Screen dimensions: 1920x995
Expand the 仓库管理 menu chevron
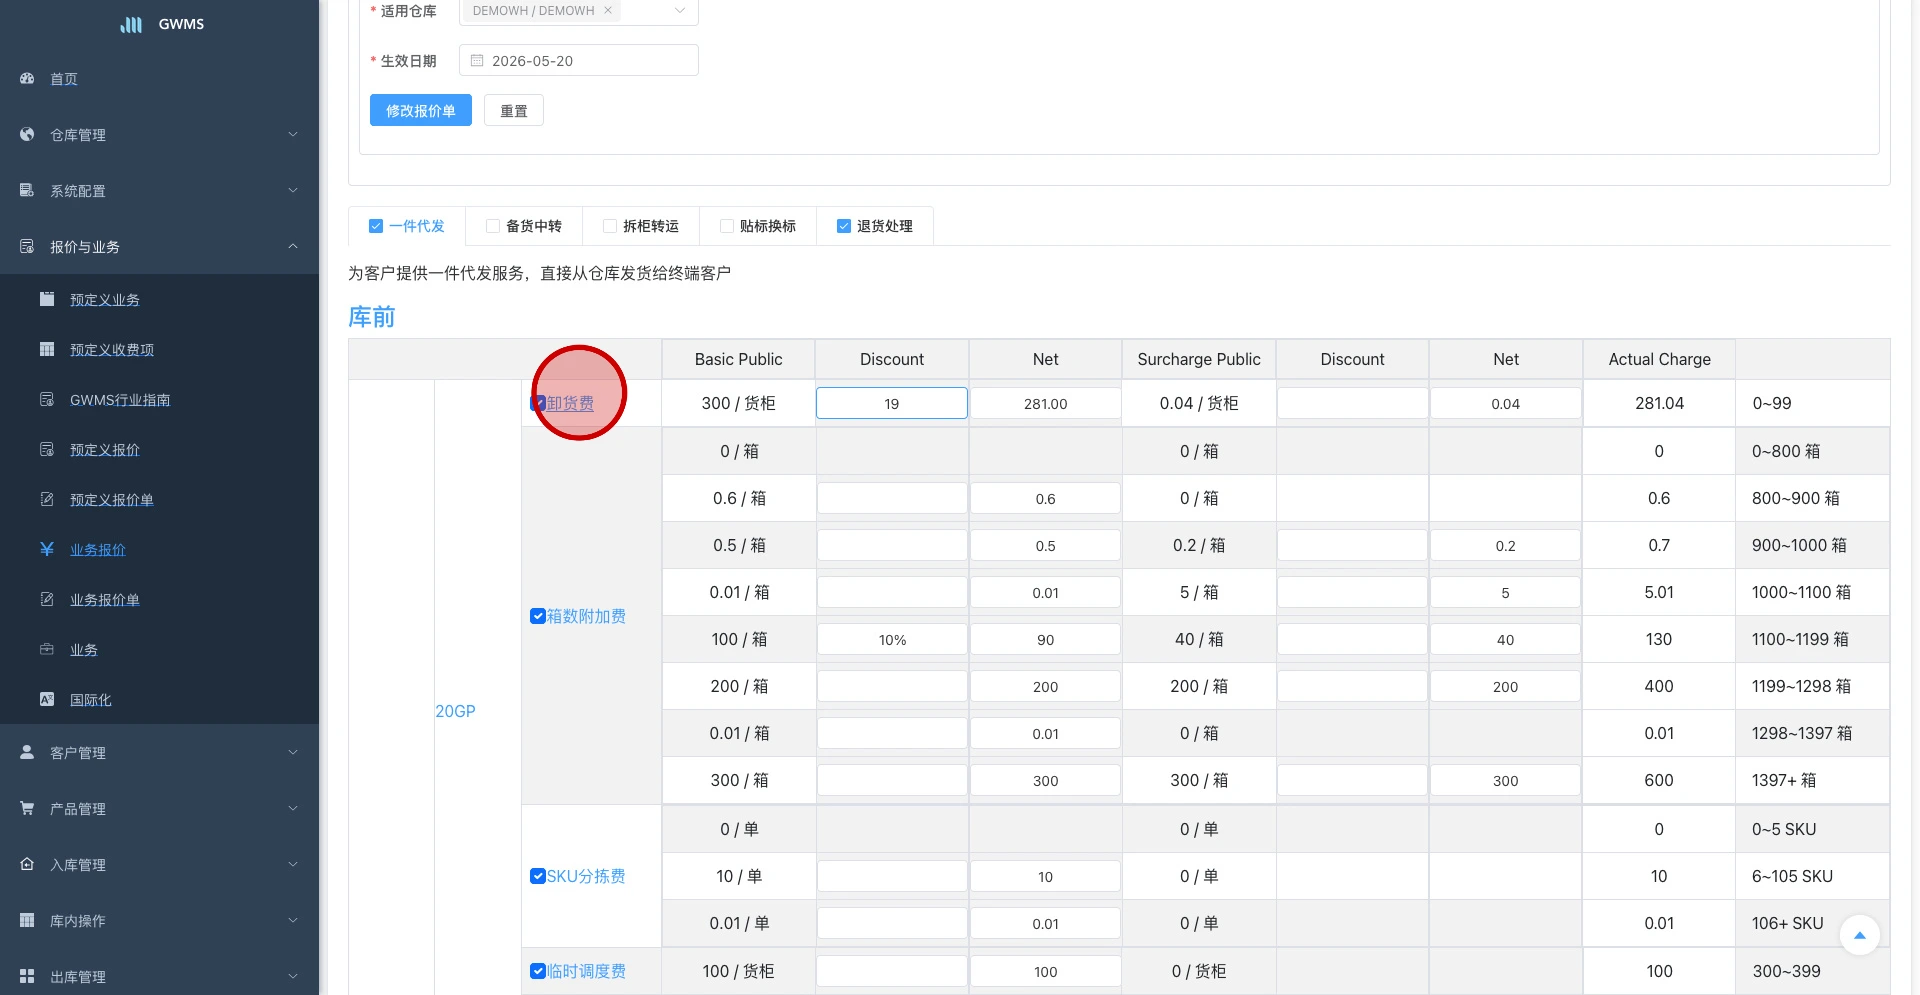[293, 134]
